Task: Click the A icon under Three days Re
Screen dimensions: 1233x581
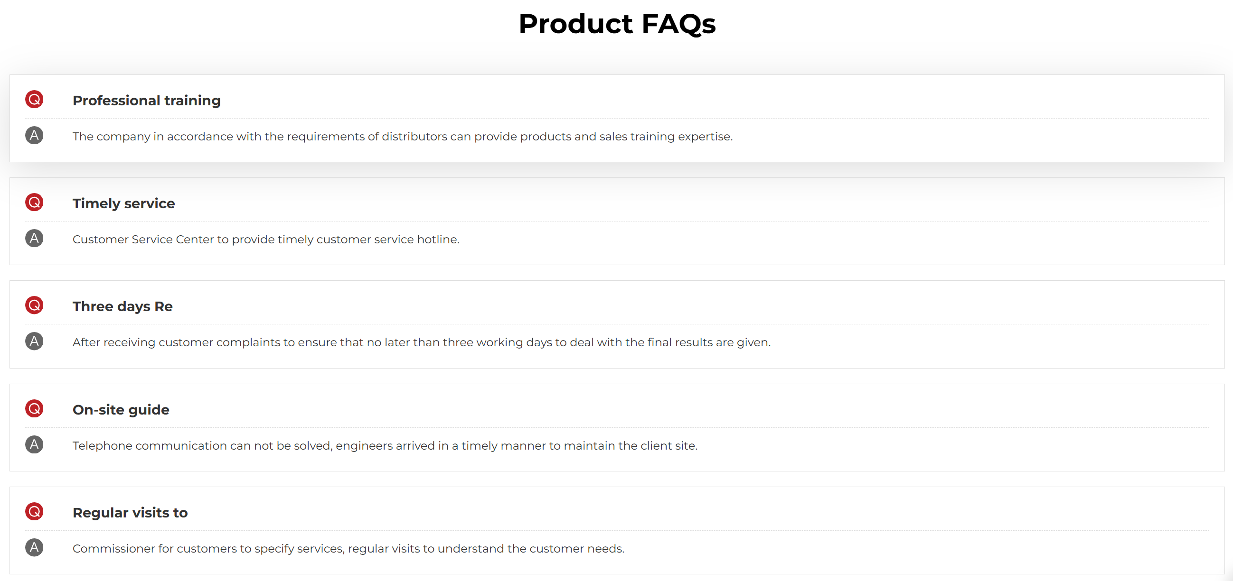Action: [35, 342]
